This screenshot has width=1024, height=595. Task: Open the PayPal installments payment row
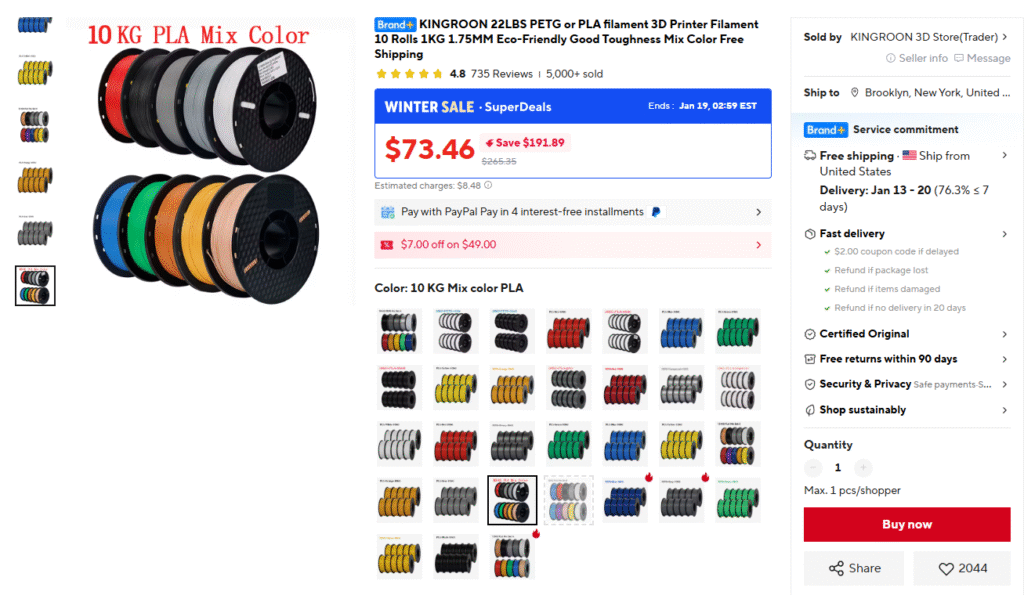point(573,212)
